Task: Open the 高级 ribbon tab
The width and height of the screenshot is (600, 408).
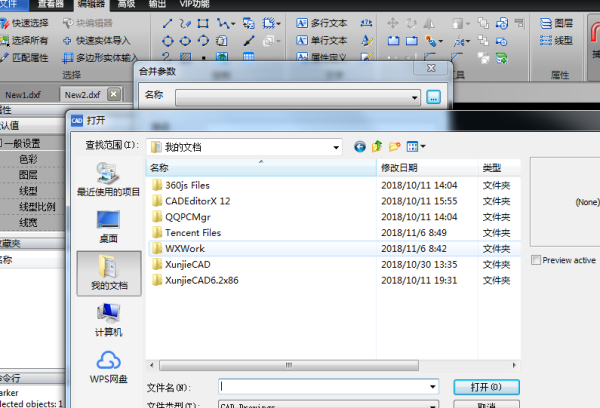Action: click(126, 4)
